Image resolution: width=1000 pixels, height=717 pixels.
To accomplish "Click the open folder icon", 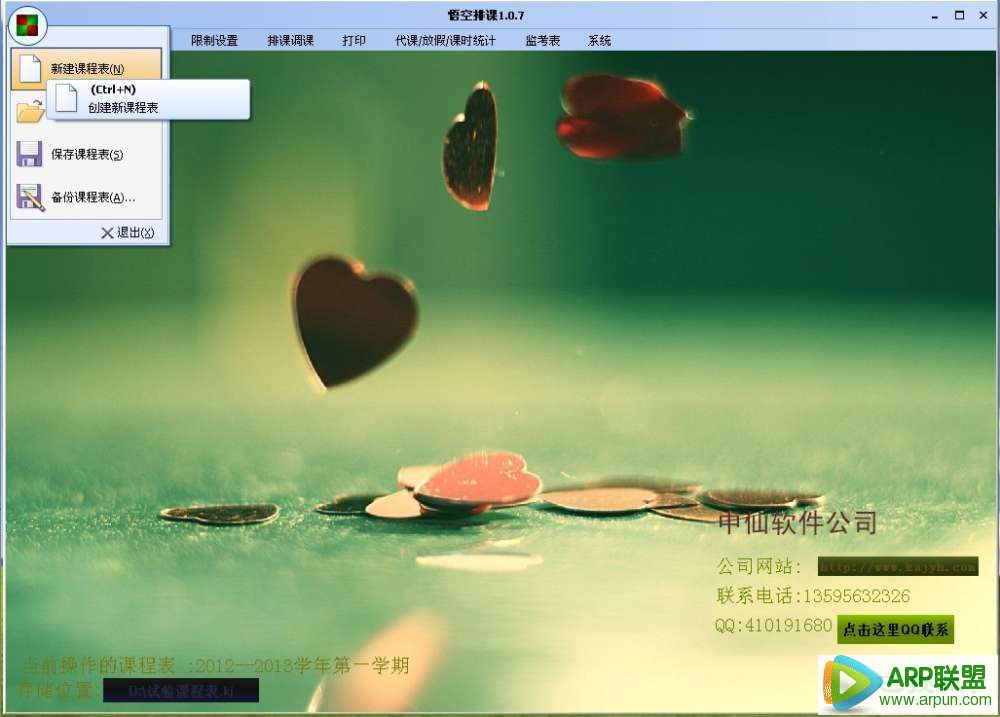I will (x=28, y=111).
